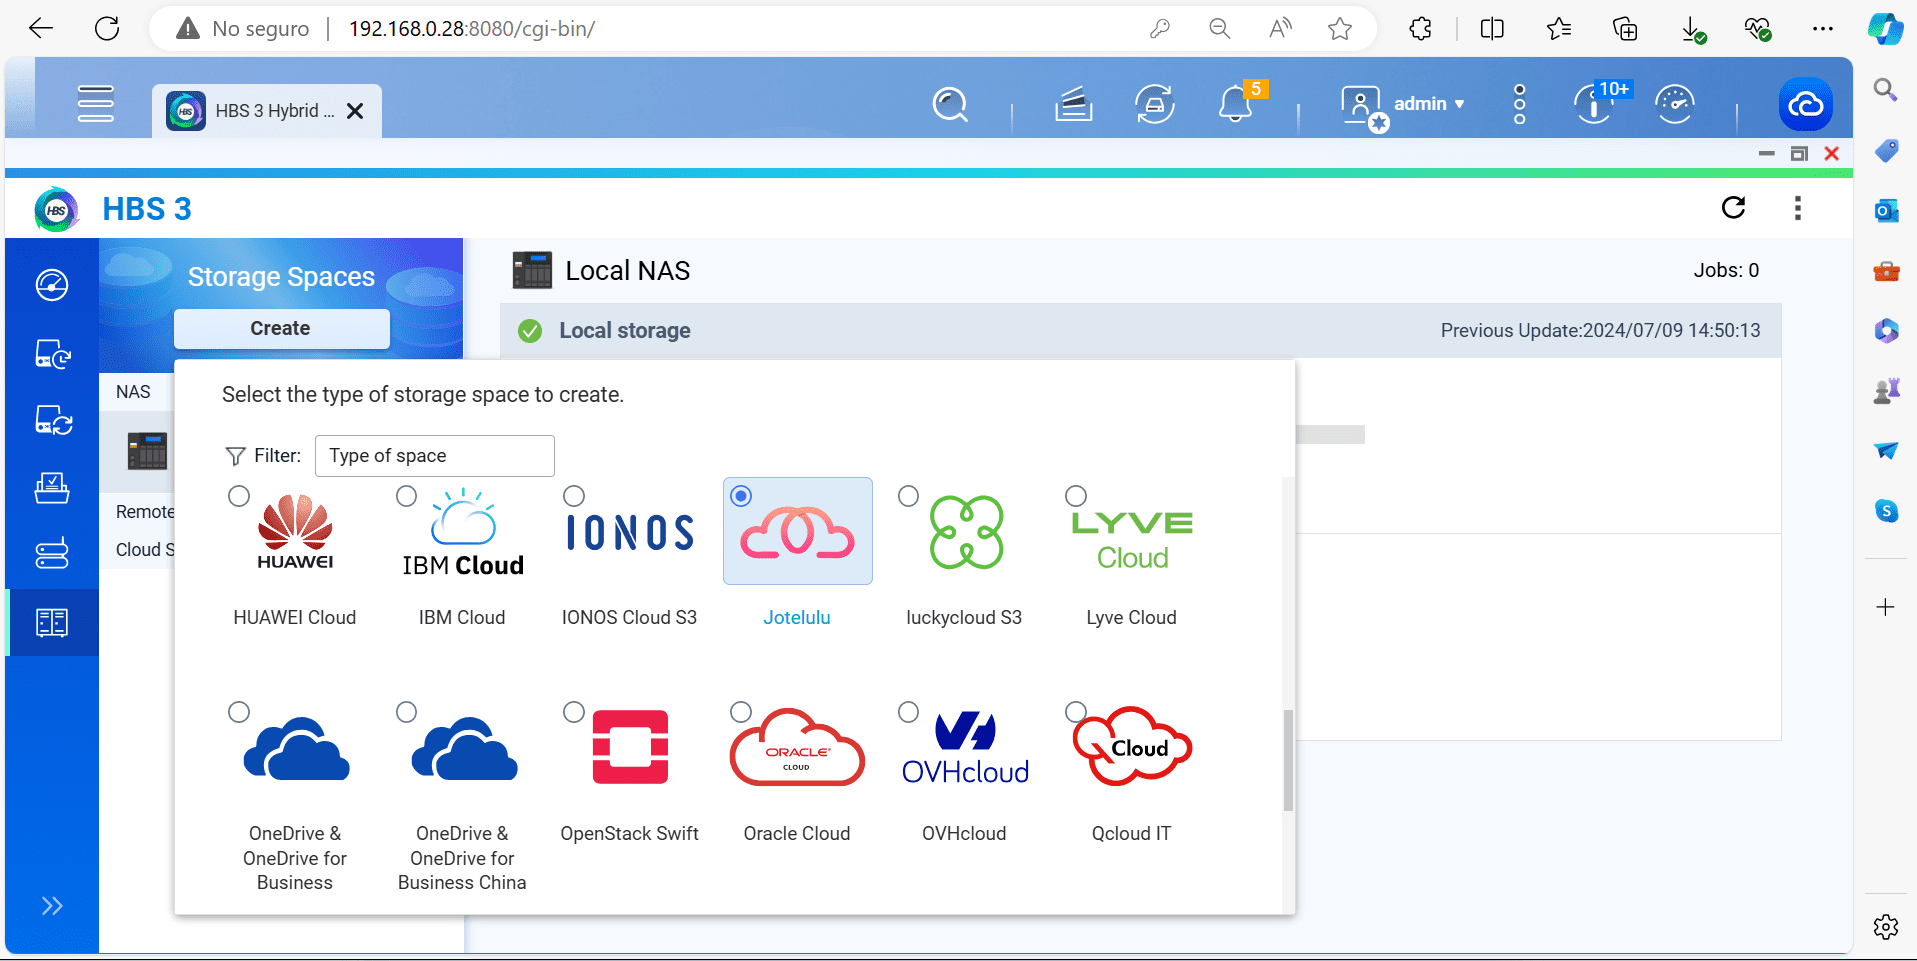Open Edge Copilot icon
1917x961 pixels.
point(1886,28)
